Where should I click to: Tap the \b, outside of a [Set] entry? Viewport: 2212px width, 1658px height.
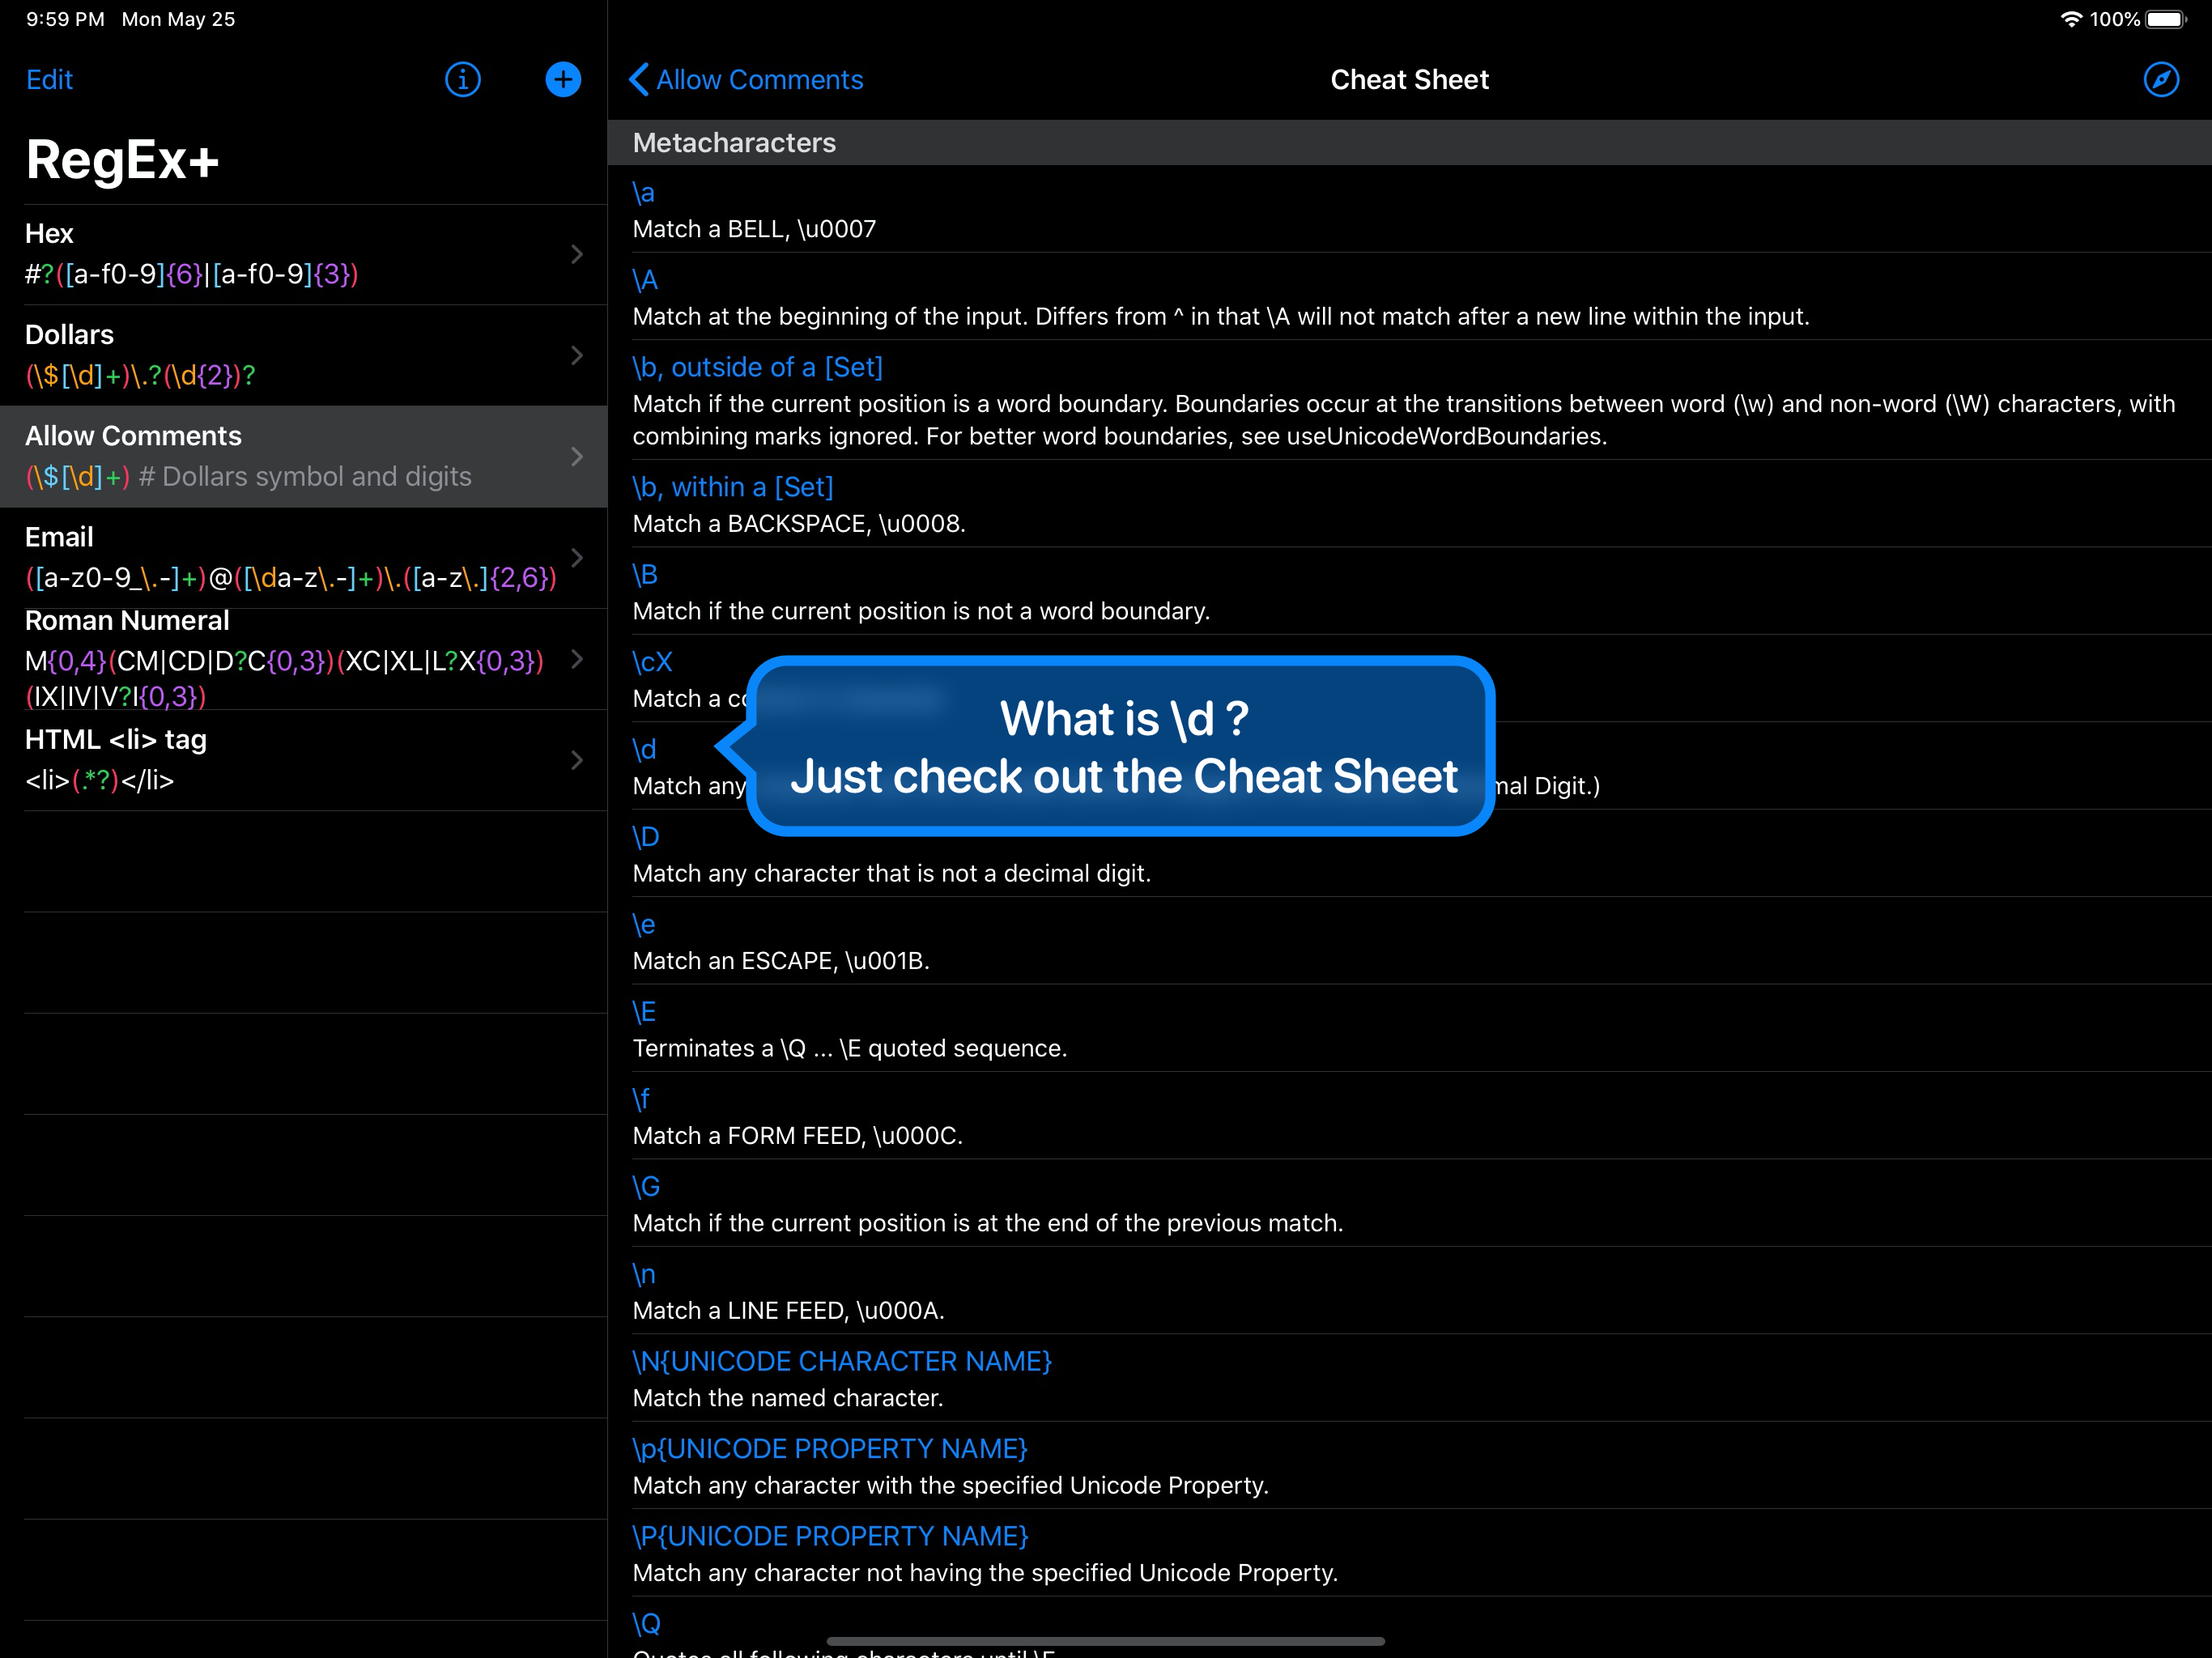click(x=757, y=367)
